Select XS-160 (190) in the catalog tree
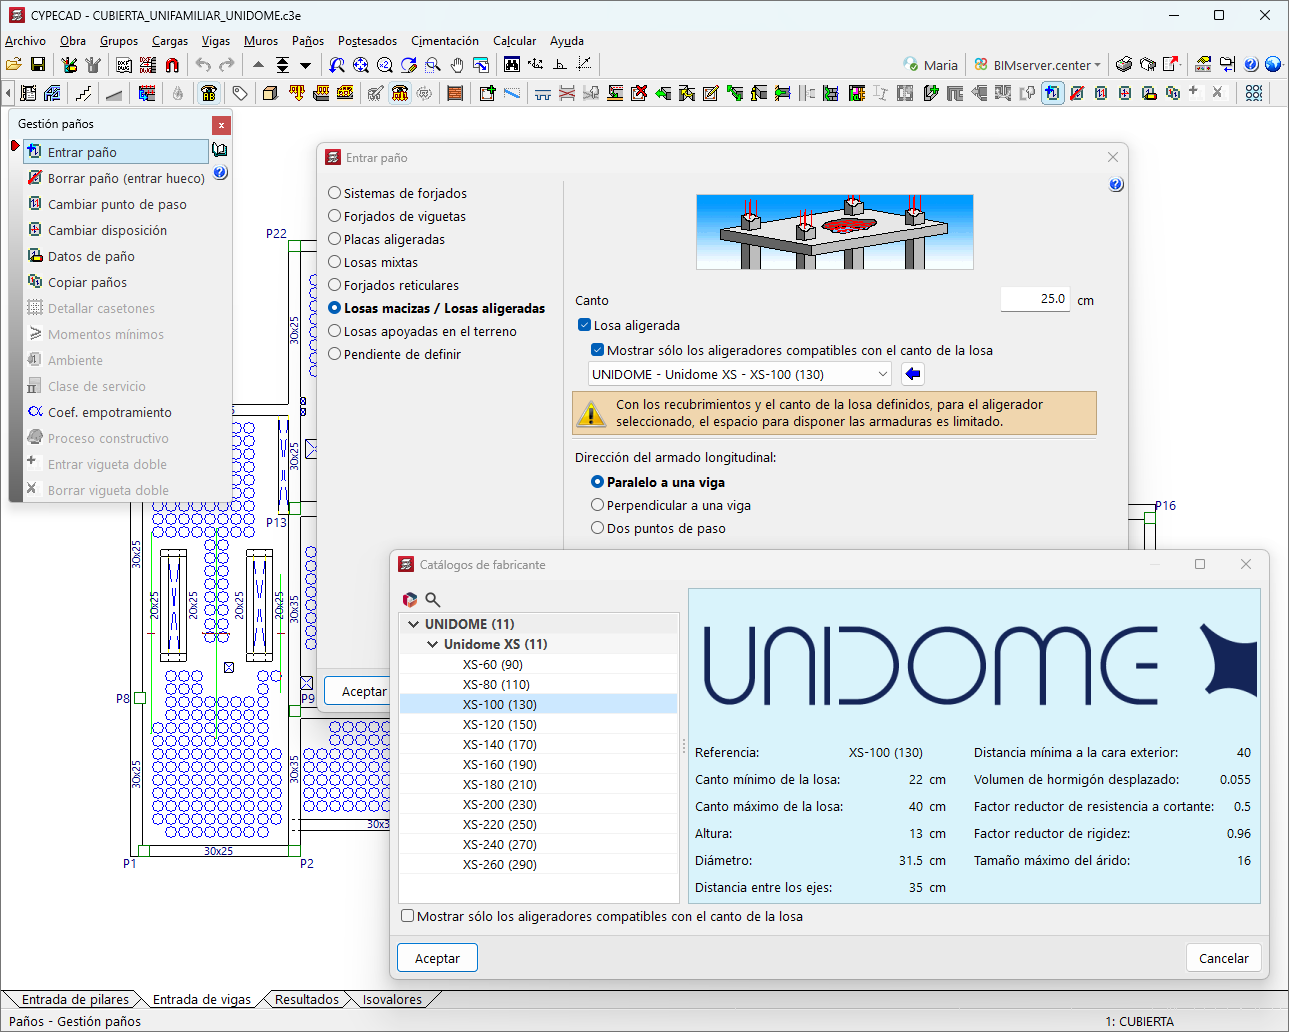The image size is (1289, 1032). [x=500, y=764]
